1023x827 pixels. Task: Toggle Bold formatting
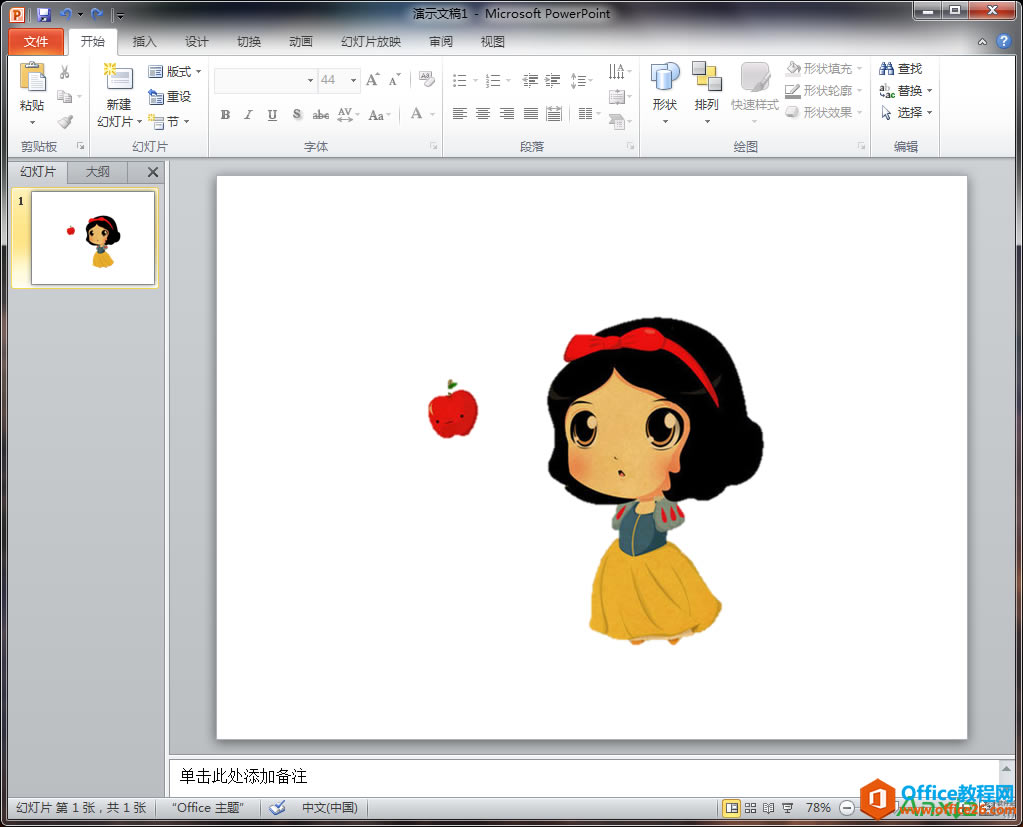(225, 115)
